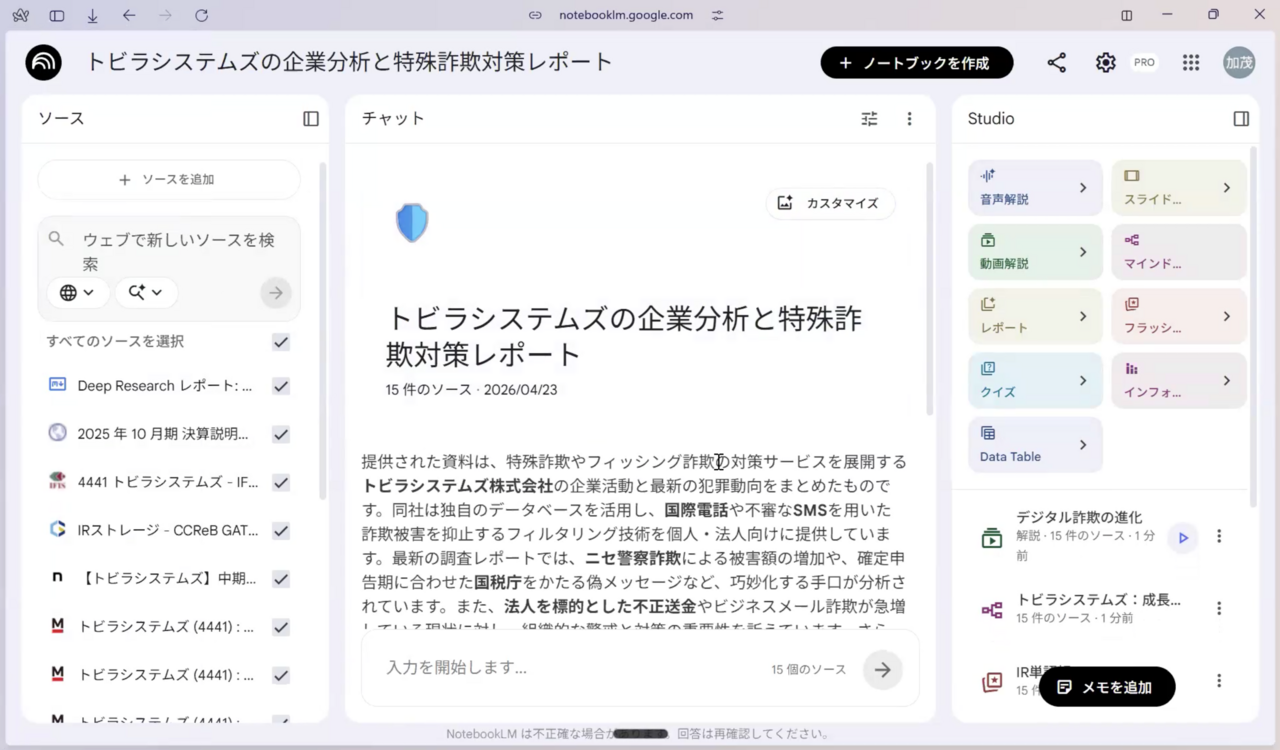Screen dimensions: 1280x750
Task: Go back with the browser back arrow
Action: 128,15
